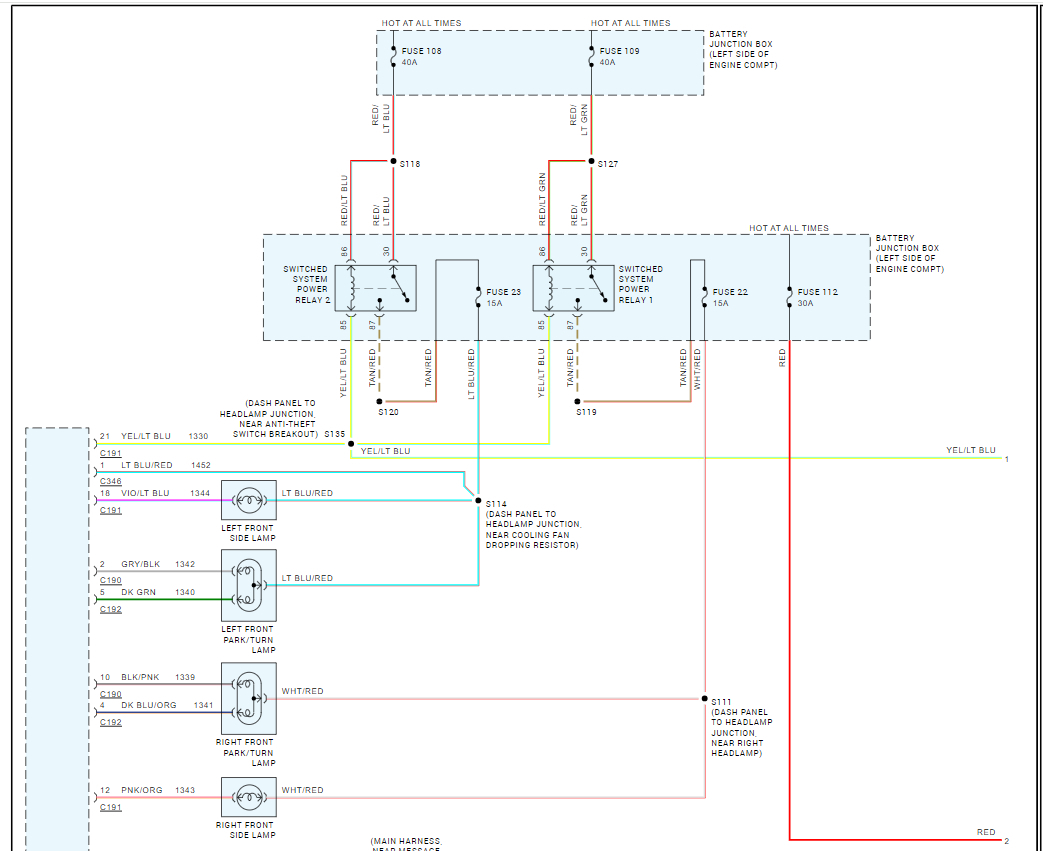Click the Fuse 109 40A symbol
Viewport: 1043px width, 851px height.
click(591, 57)
